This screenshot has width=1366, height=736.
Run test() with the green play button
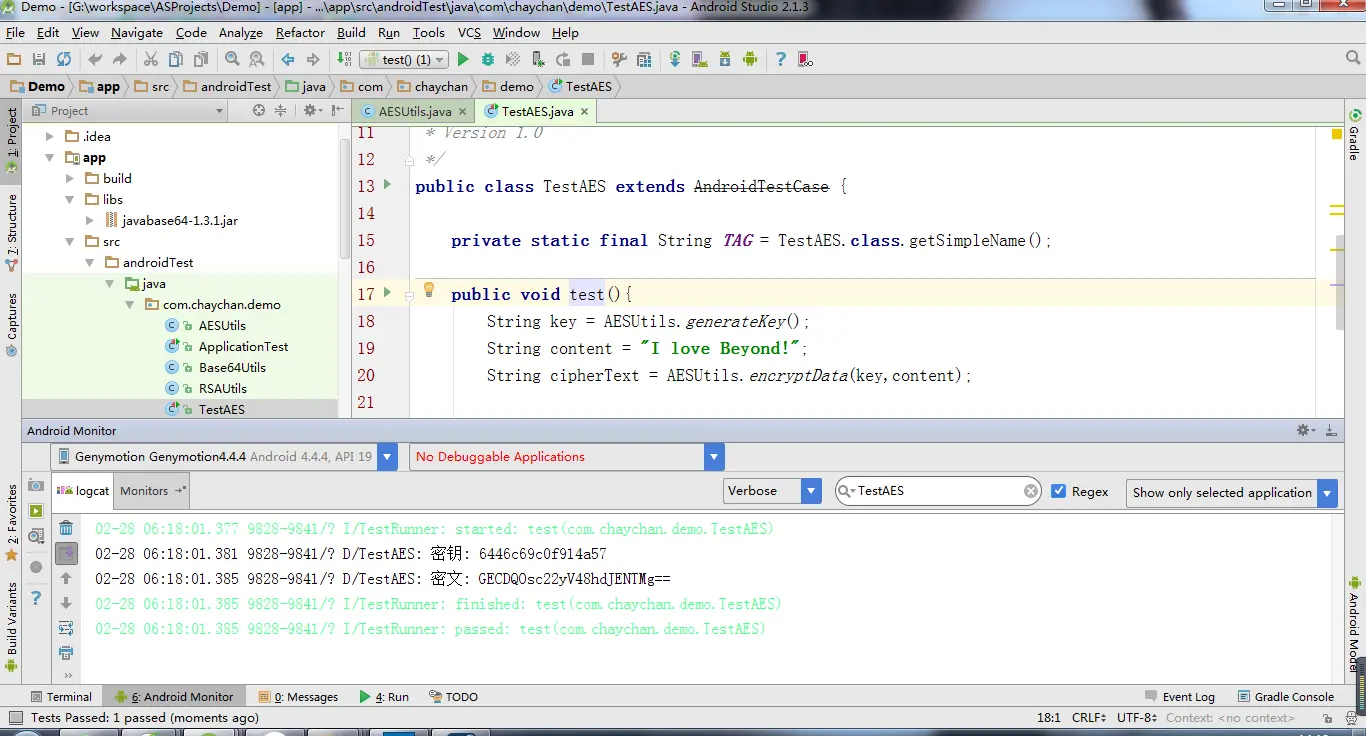pos(462,59)
